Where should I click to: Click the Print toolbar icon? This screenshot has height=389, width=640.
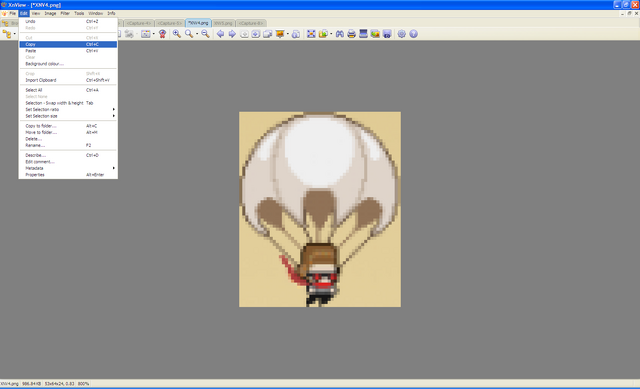pyautogui.click(x=351, y=34)
